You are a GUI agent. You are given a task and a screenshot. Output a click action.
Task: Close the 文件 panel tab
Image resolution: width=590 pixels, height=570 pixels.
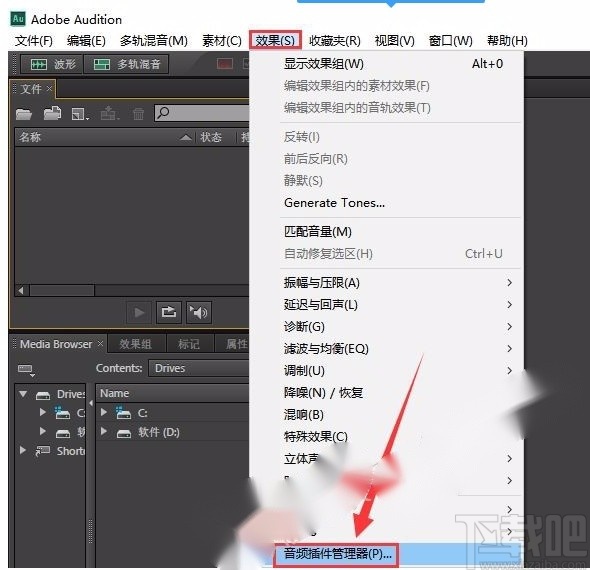coord(49,89)
